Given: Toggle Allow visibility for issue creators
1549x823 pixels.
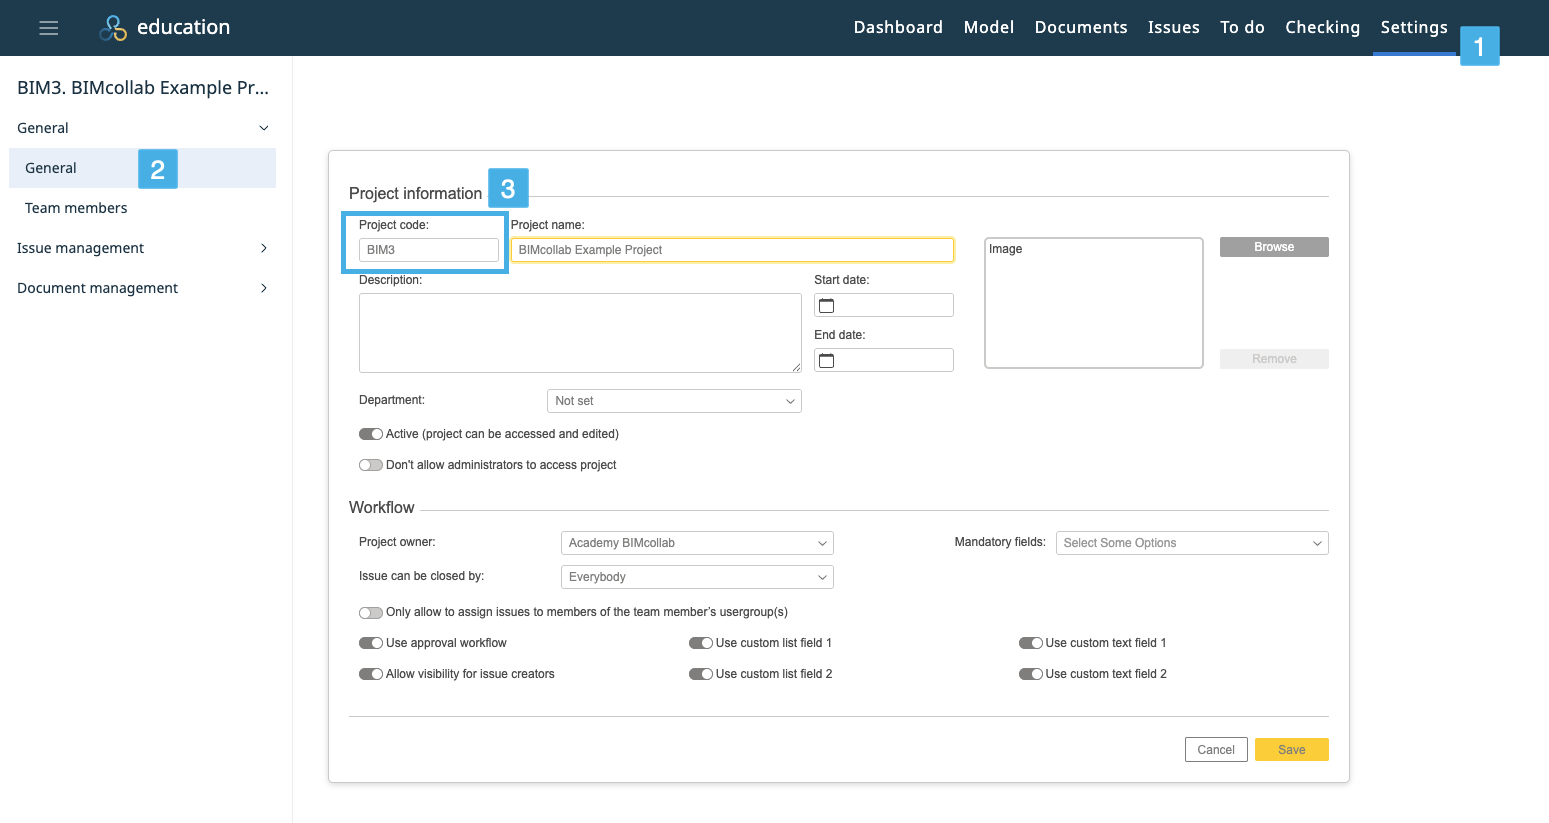Looking at the screenshot, I should coord(371,674).
